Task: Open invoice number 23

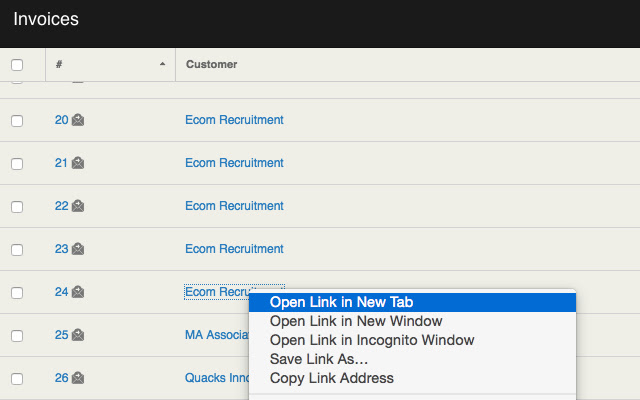Action: click(62, 249)
